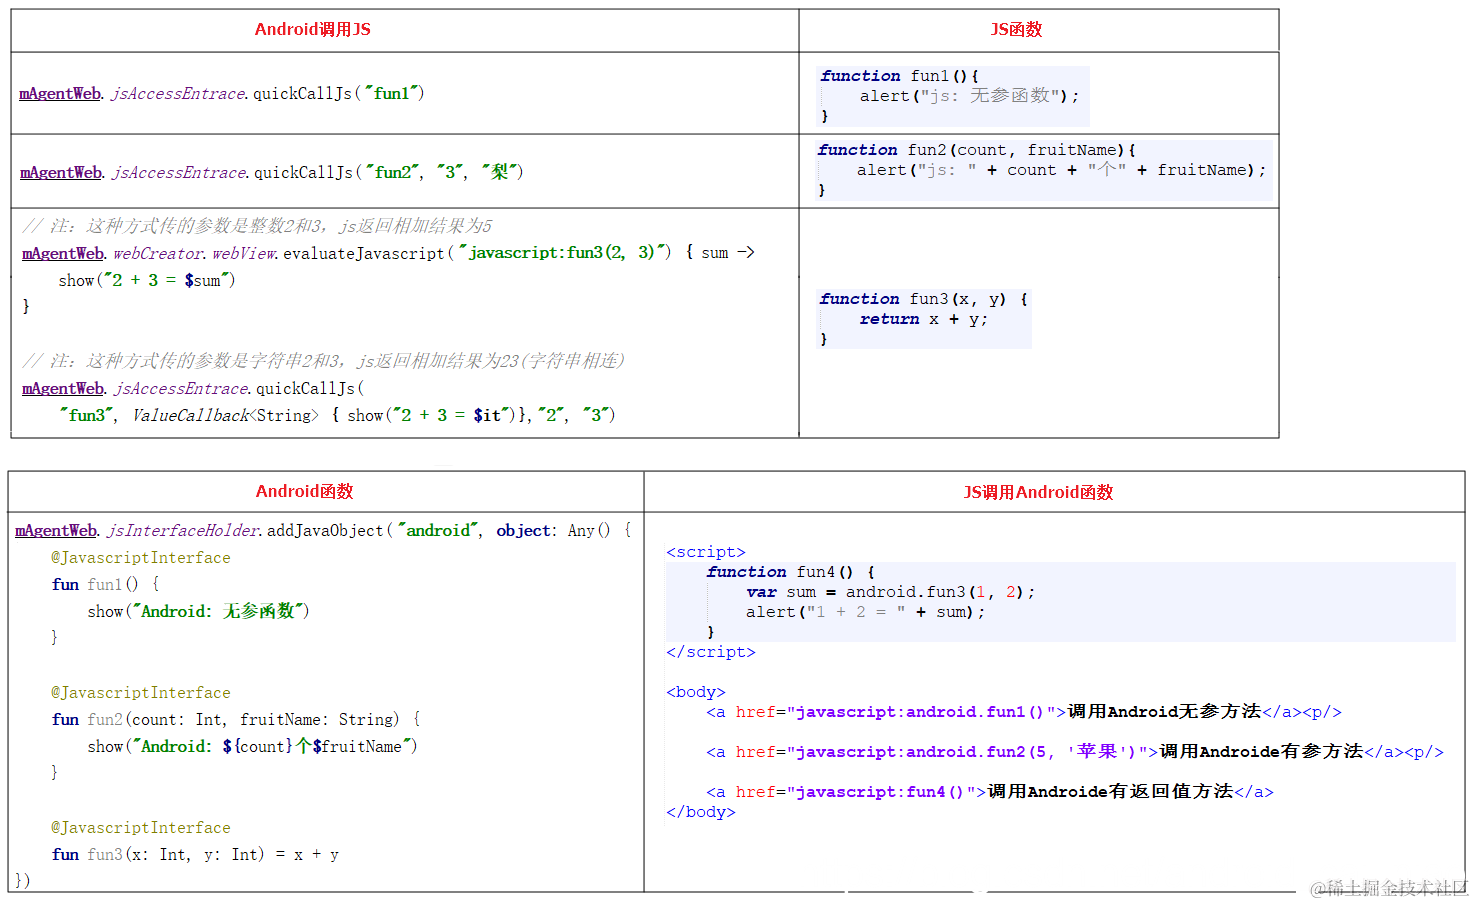The image size is (1476, 905).
Task: Click the alert("1 + 2 = " + sum) line
Action: [x=865, y=612]
